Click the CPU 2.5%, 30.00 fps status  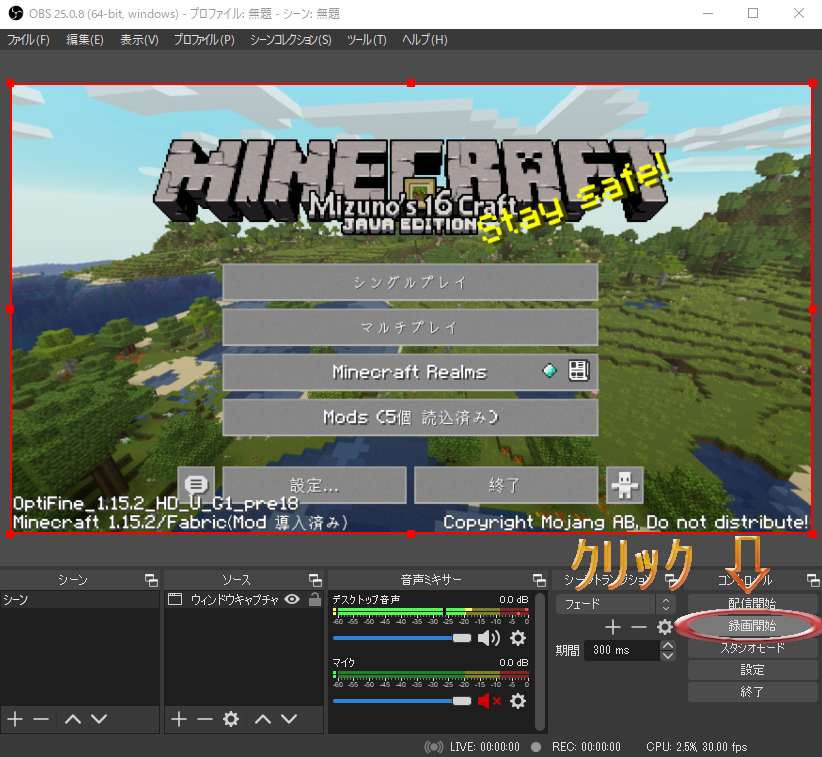pyautogui.click(x=697, y=747)
